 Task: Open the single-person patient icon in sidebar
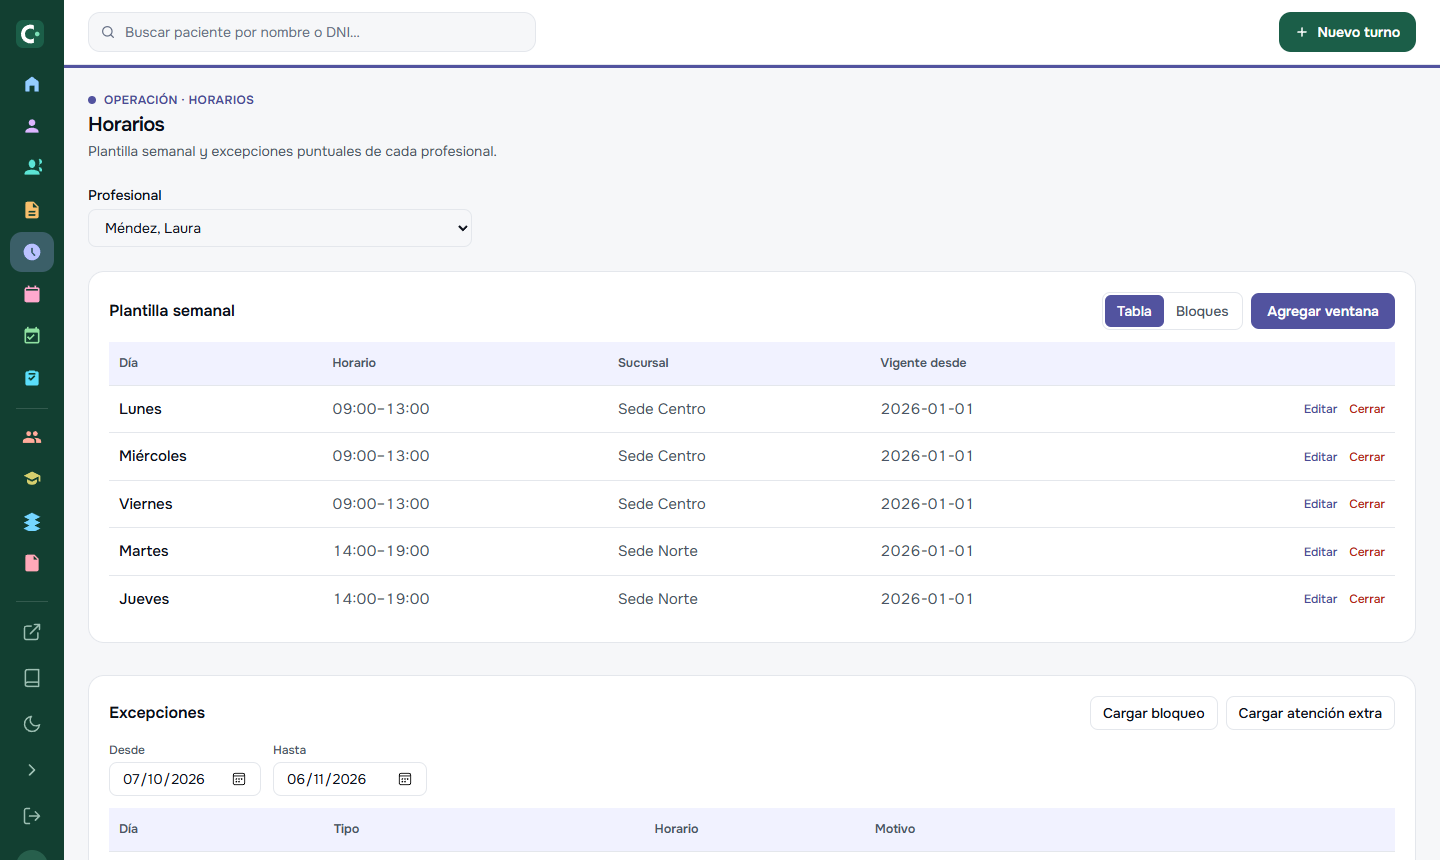[x=32, y=126]
